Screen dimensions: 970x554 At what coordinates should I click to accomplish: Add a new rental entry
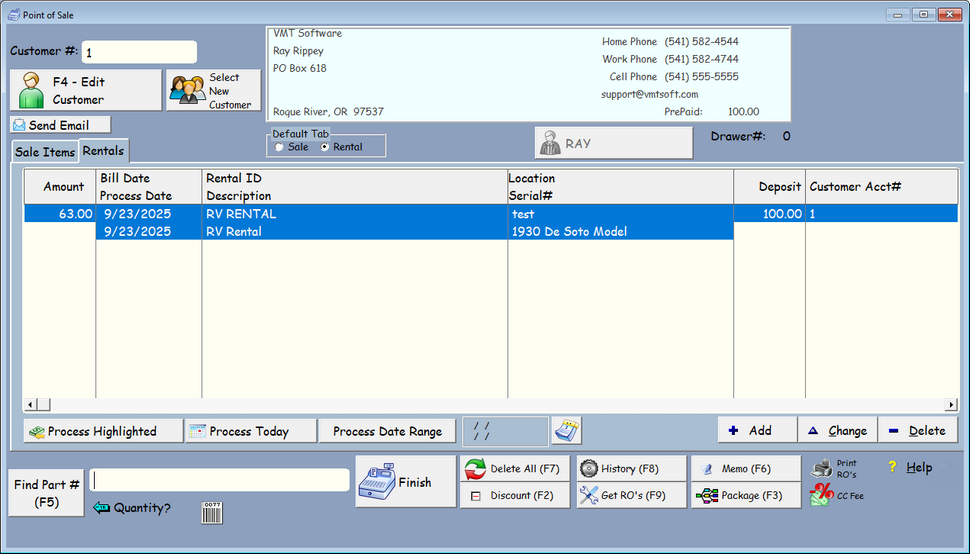tap(757, 430)
